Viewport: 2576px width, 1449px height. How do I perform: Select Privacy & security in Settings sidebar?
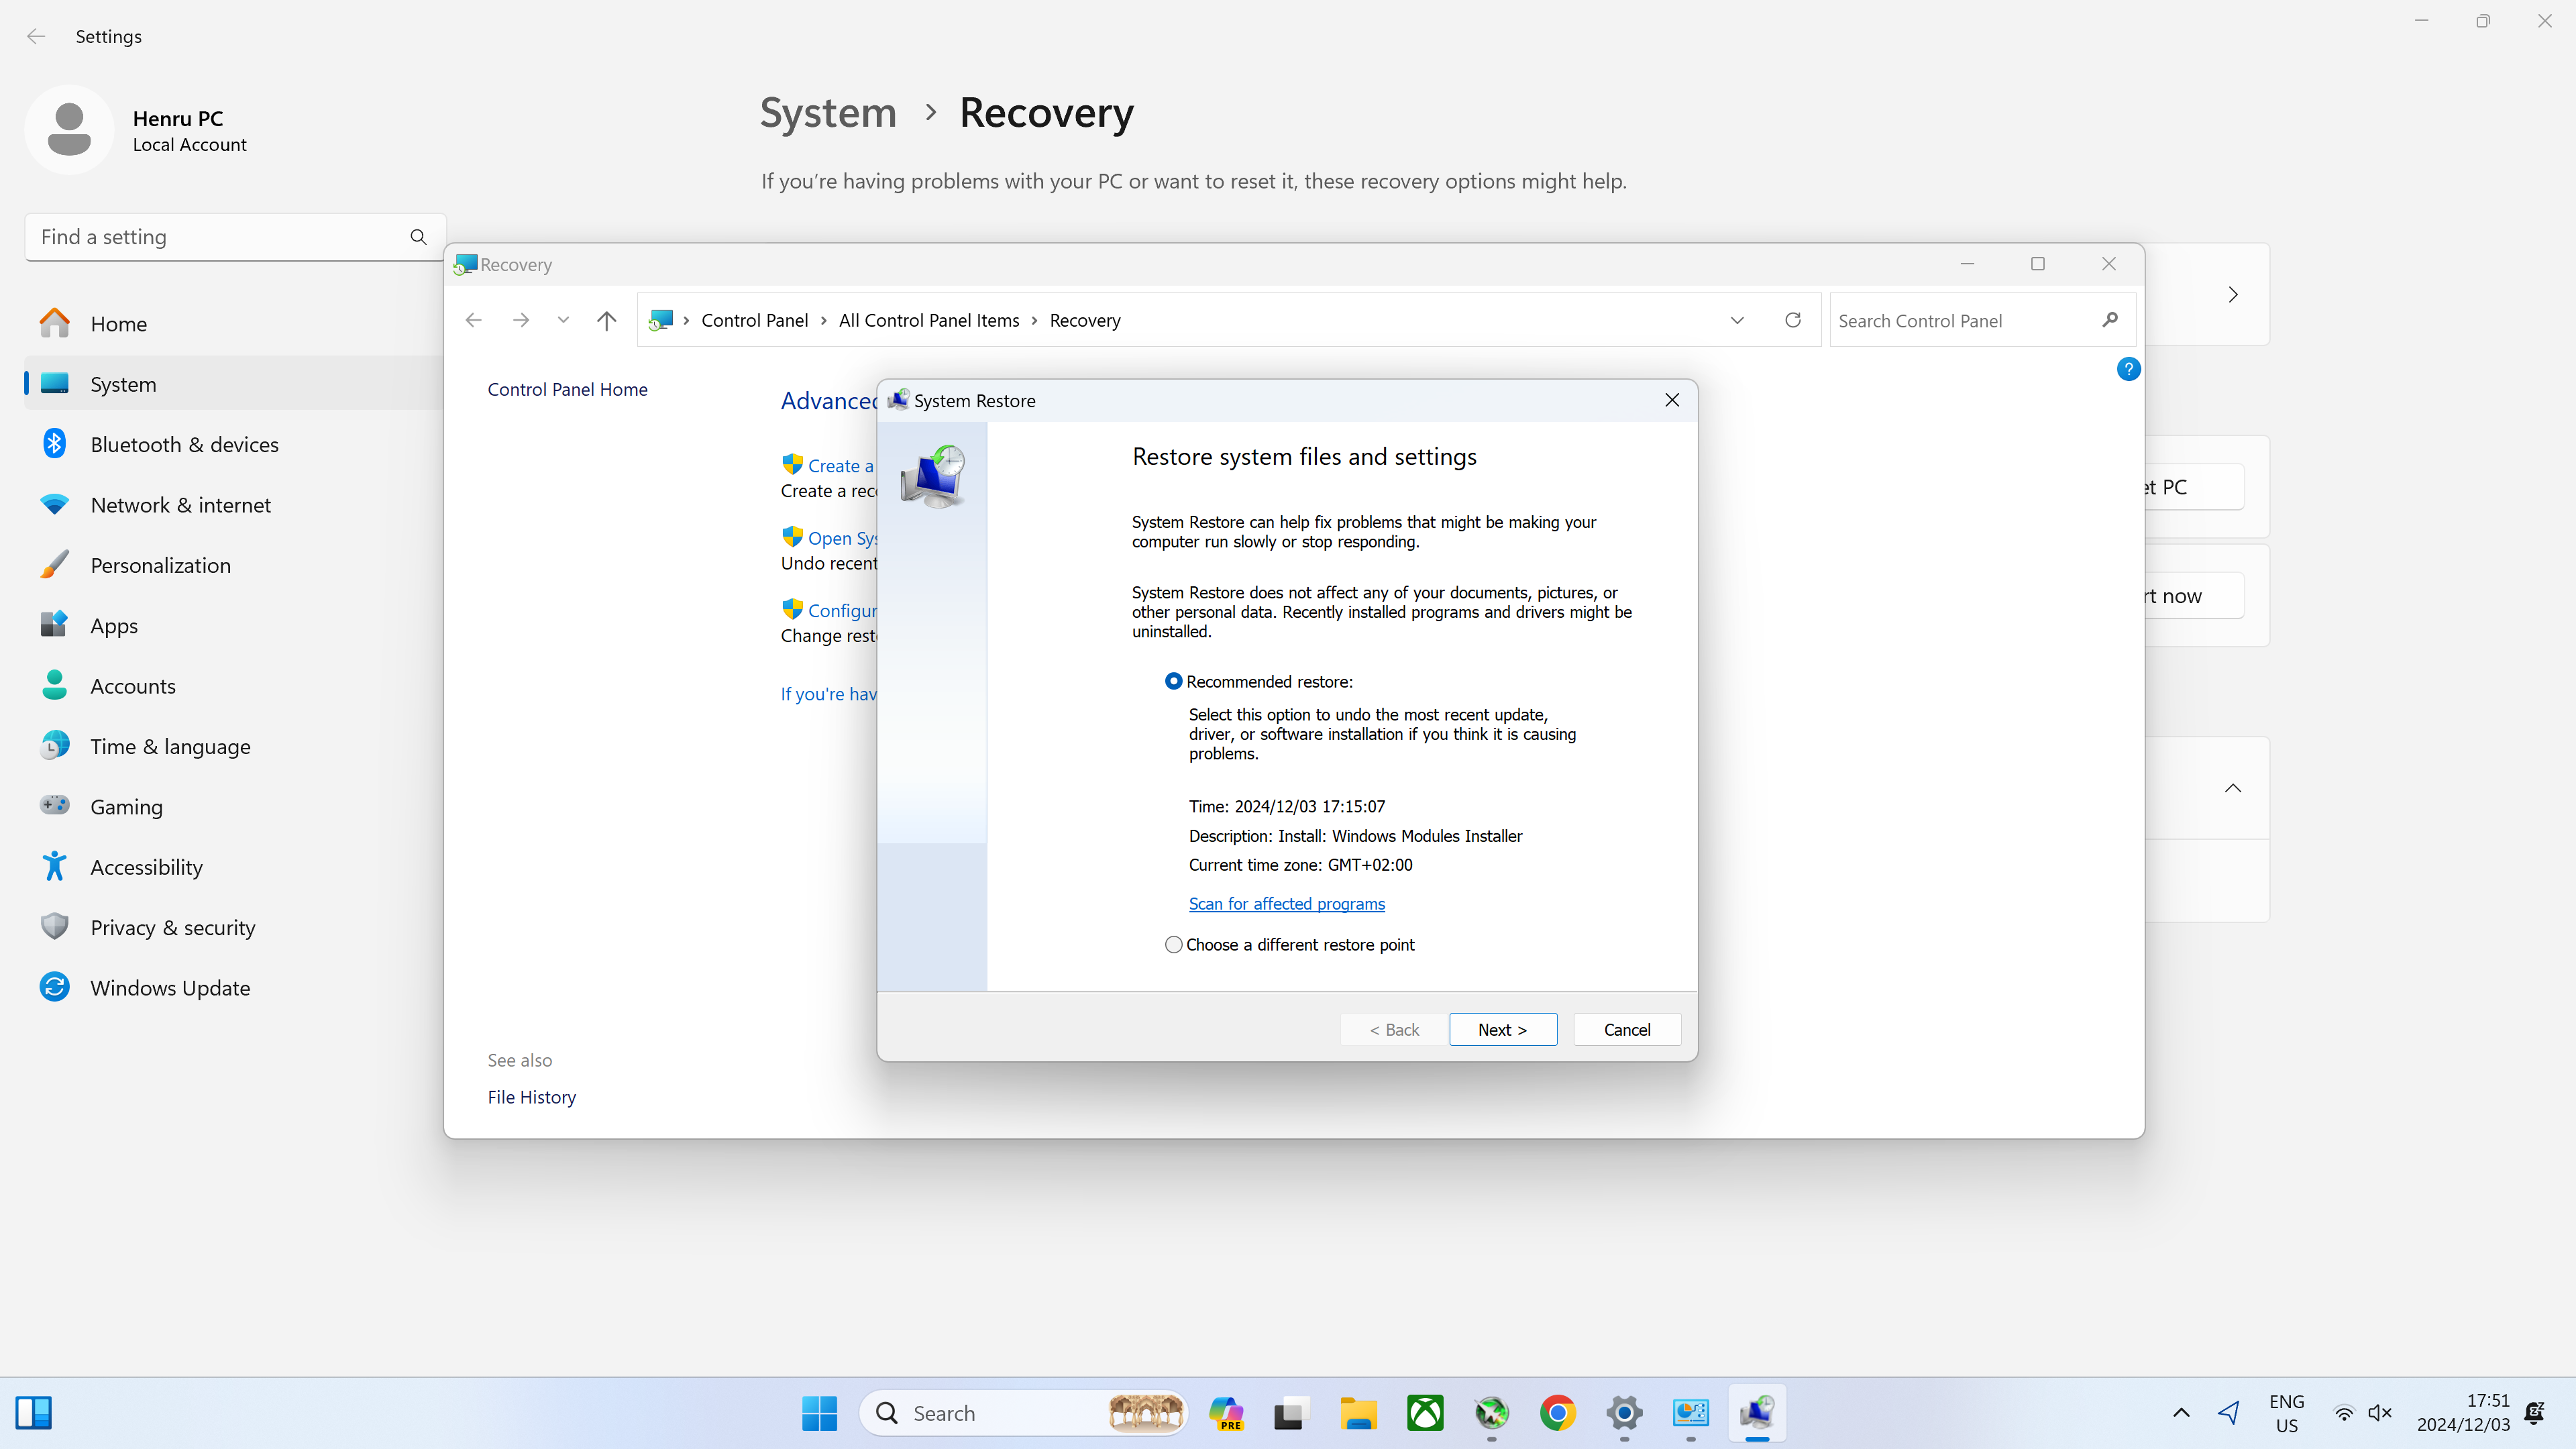pyautogui.click(x=172, y=927)
